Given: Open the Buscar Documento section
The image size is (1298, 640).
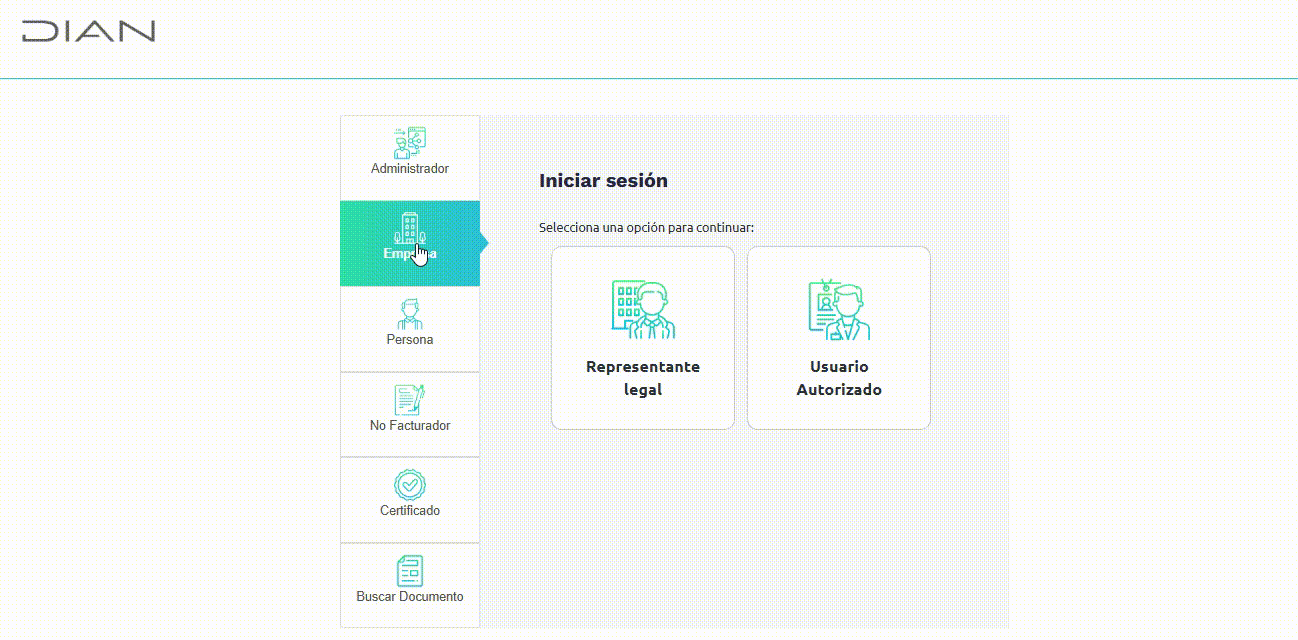Looking at the screenshot, I should coord(409,584).
